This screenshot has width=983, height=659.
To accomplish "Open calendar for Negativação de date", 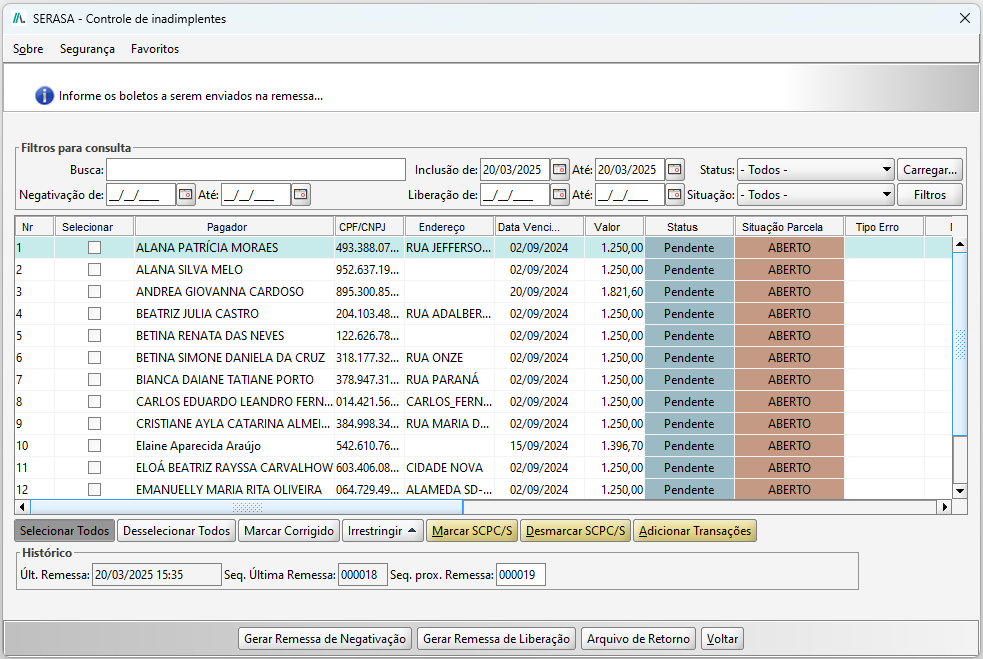I will click(x=186, y=194).
